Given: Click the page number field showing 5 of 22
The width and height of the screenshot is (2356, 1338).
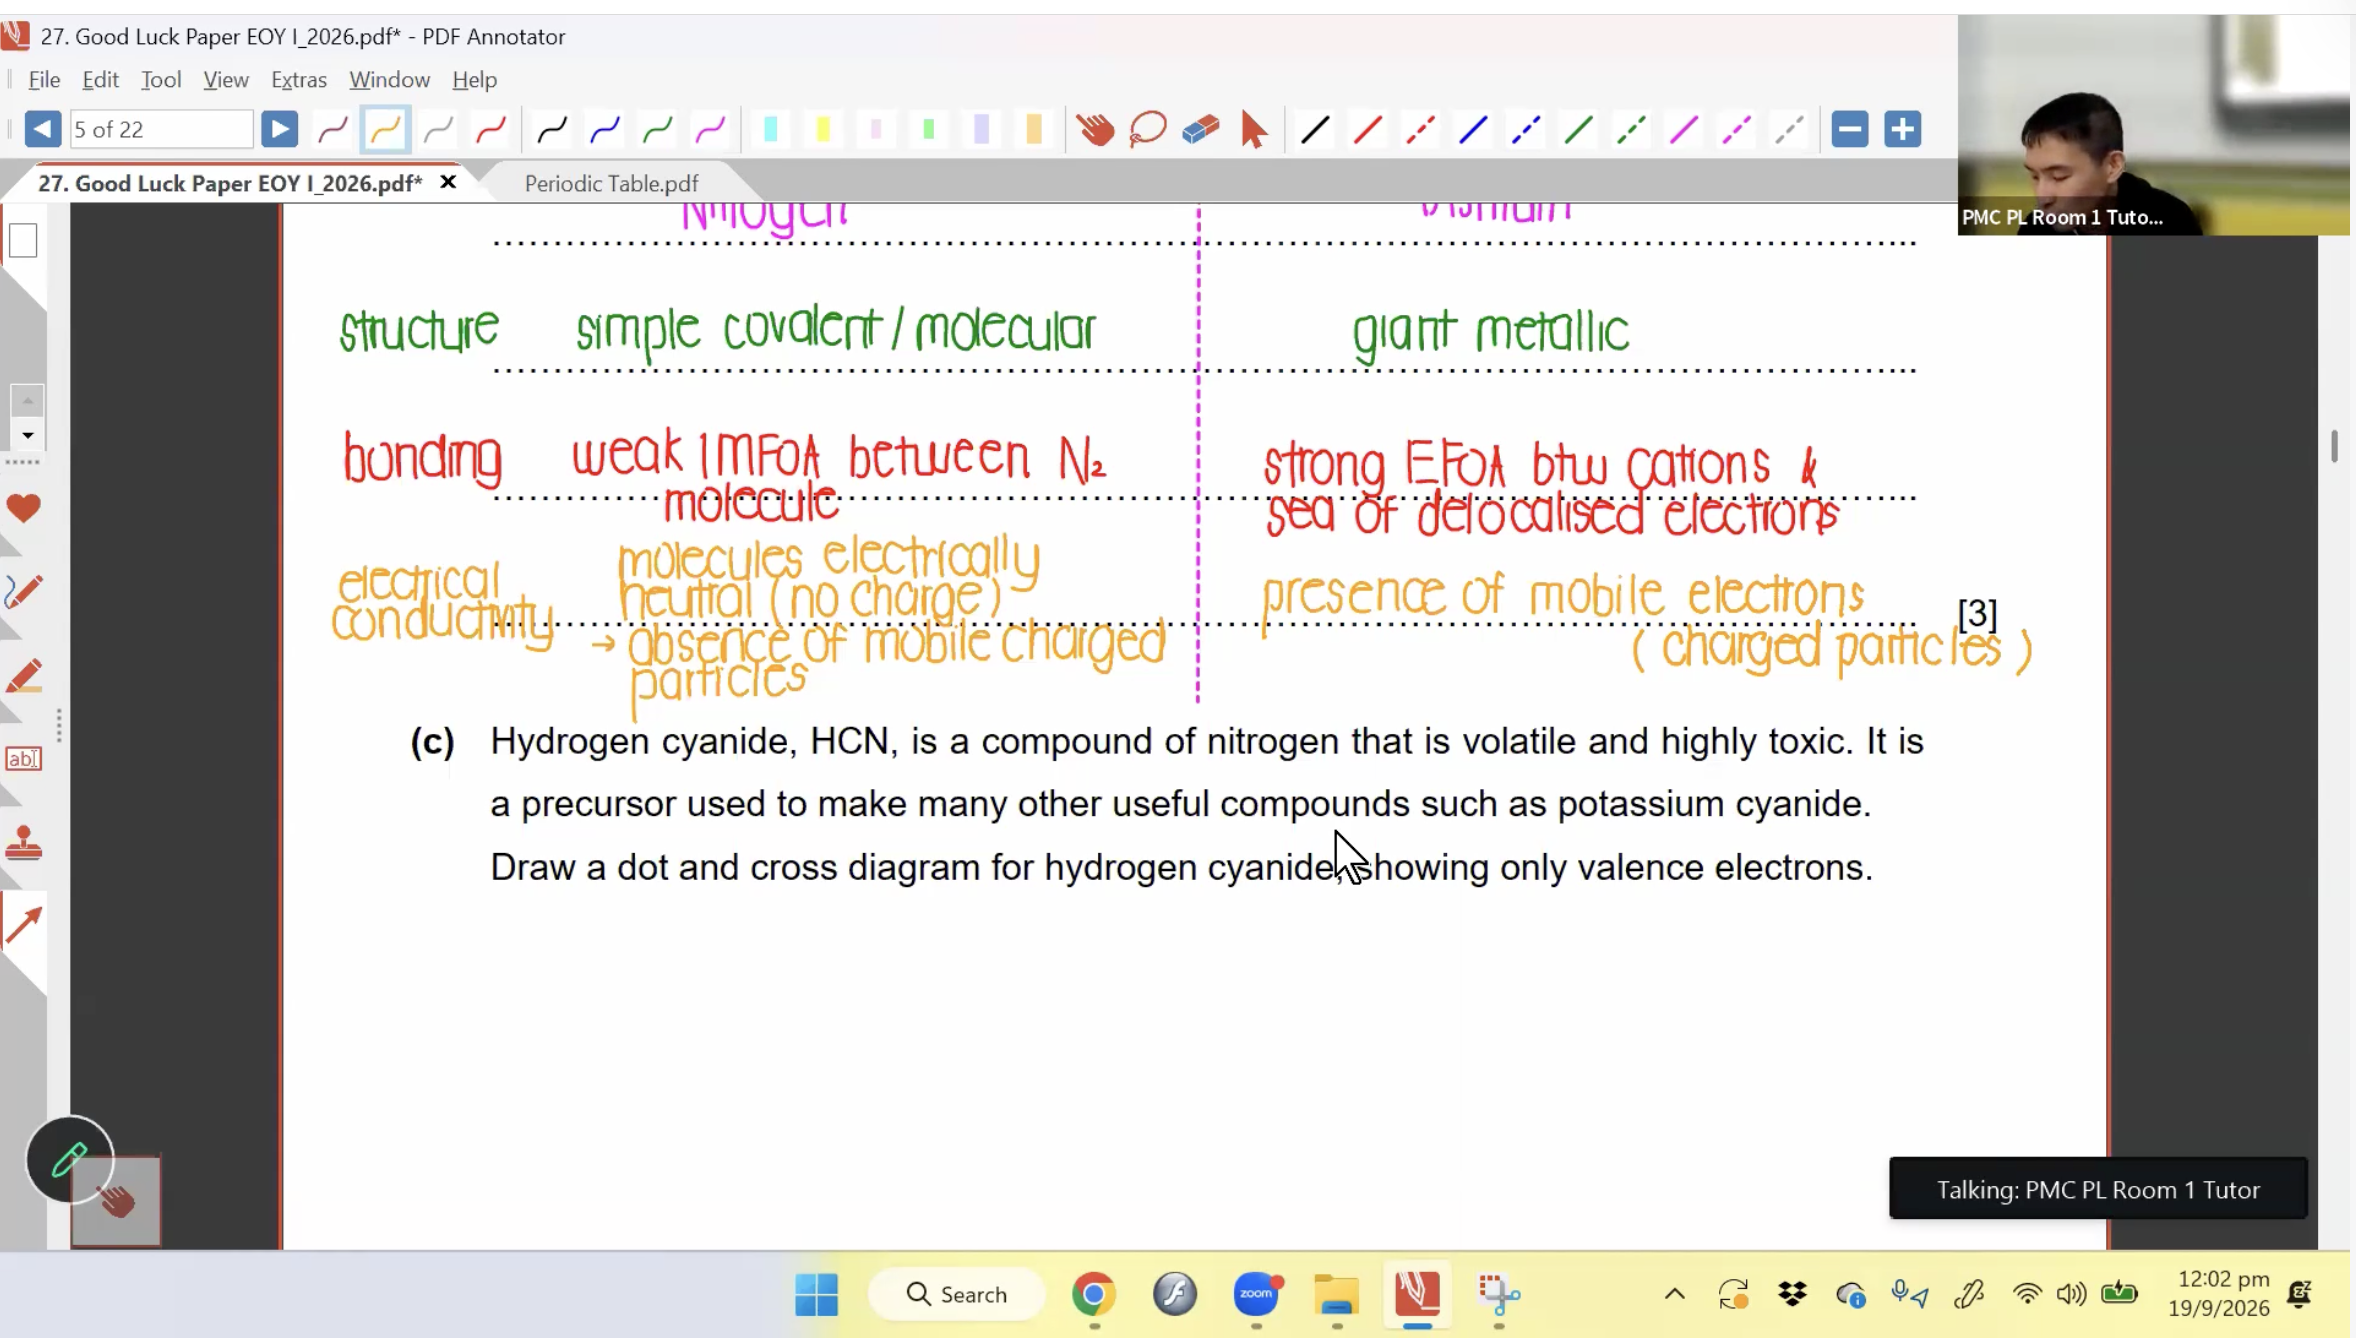Looking at the screenshot, I should 160,129.
